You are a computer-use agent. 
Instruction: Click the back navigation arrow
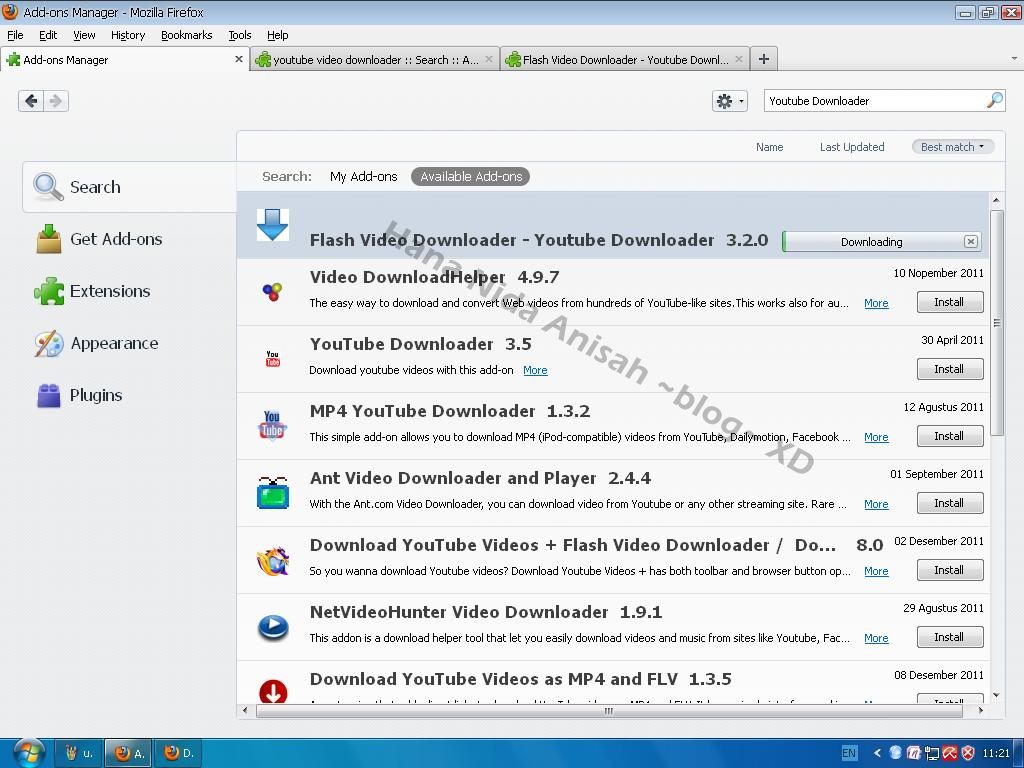[x=31, y=101]
